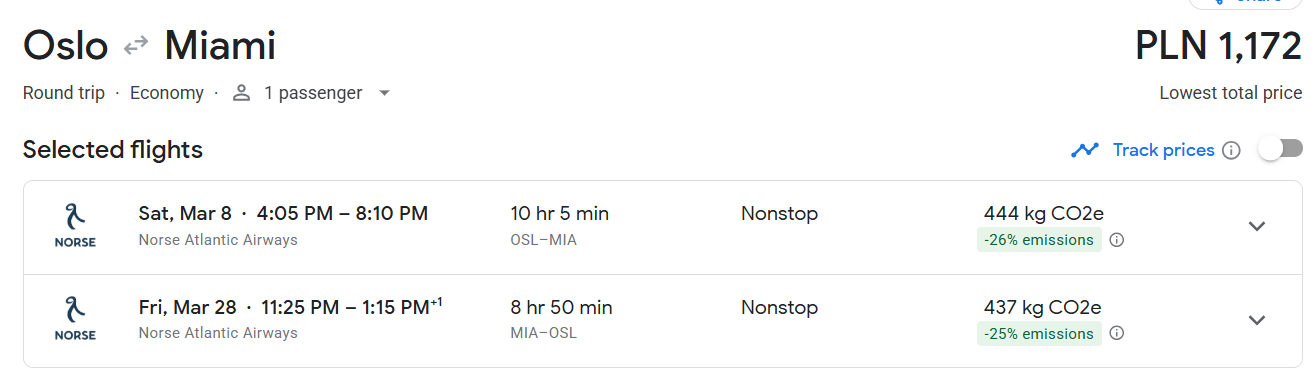This screenshot has width=1316, height=372.
Task: Click the 1 passenger label
Action: pos(313,93)
